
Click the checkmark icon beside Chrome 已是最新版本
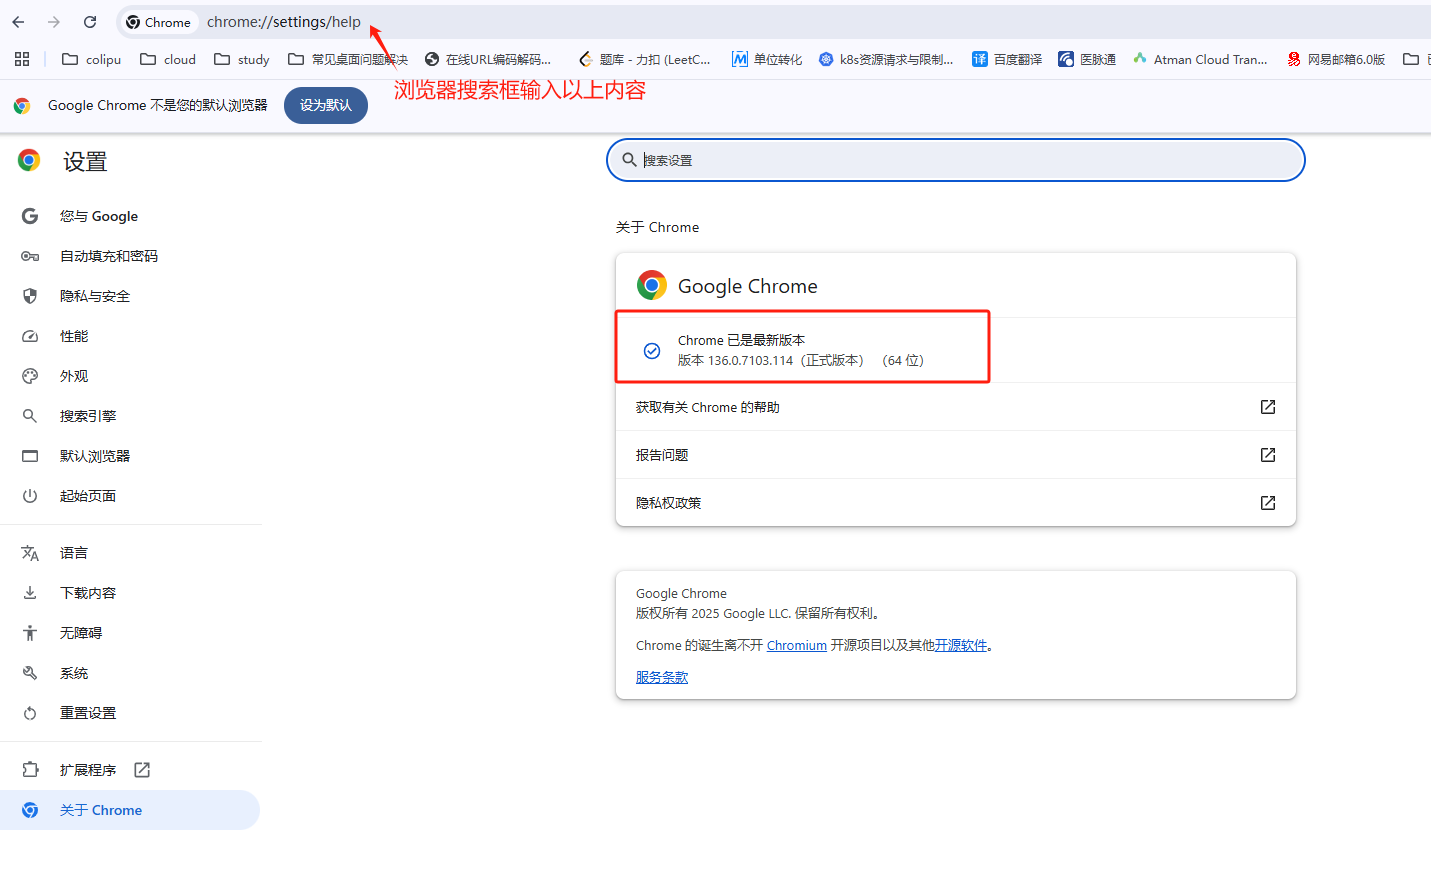652,350
